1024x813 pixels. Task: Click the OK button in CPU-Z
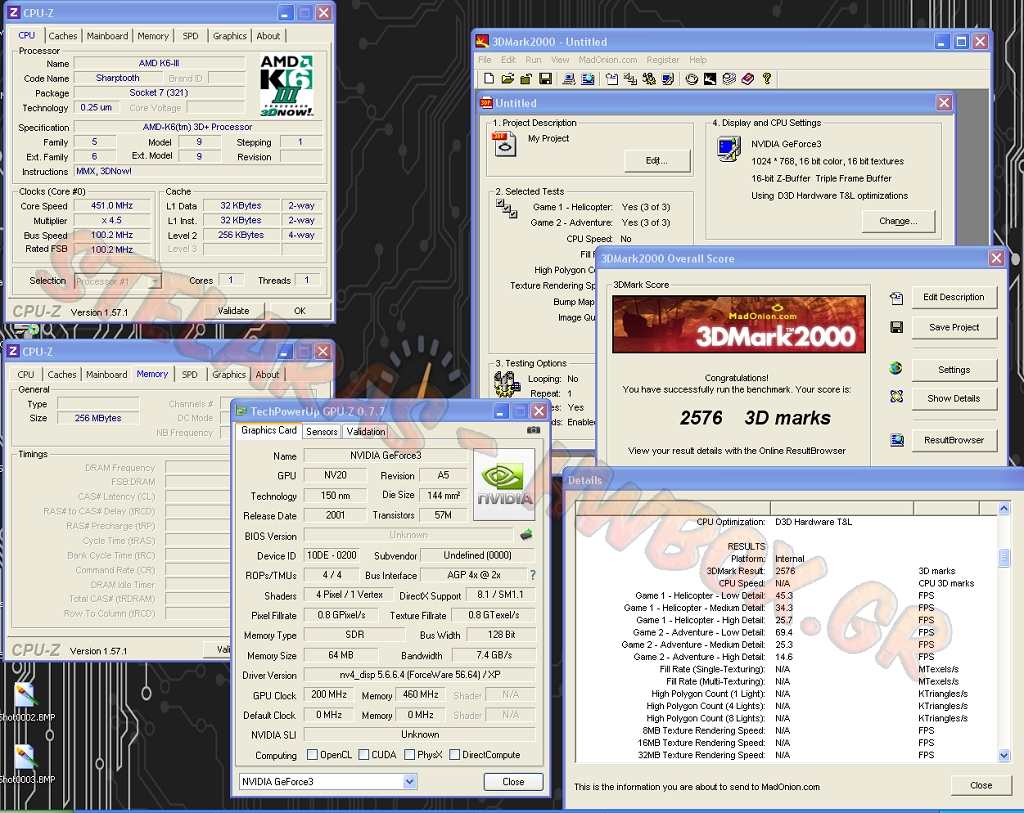tap(300, 311)
